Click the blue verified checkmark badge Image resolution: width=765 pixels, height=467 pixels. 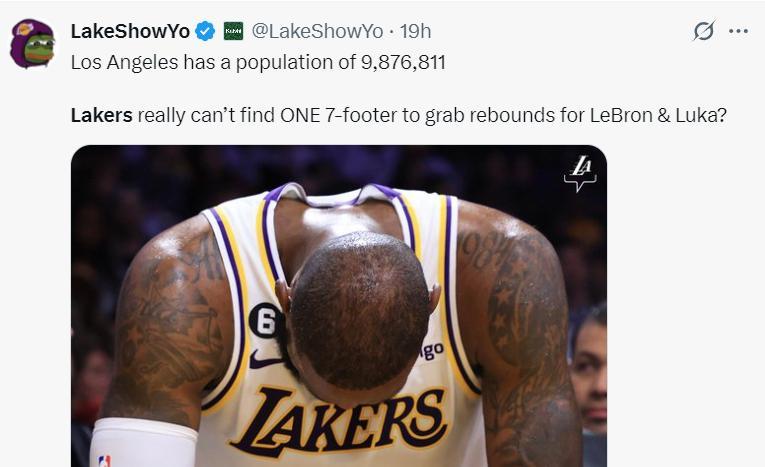[x=205, y=31]
